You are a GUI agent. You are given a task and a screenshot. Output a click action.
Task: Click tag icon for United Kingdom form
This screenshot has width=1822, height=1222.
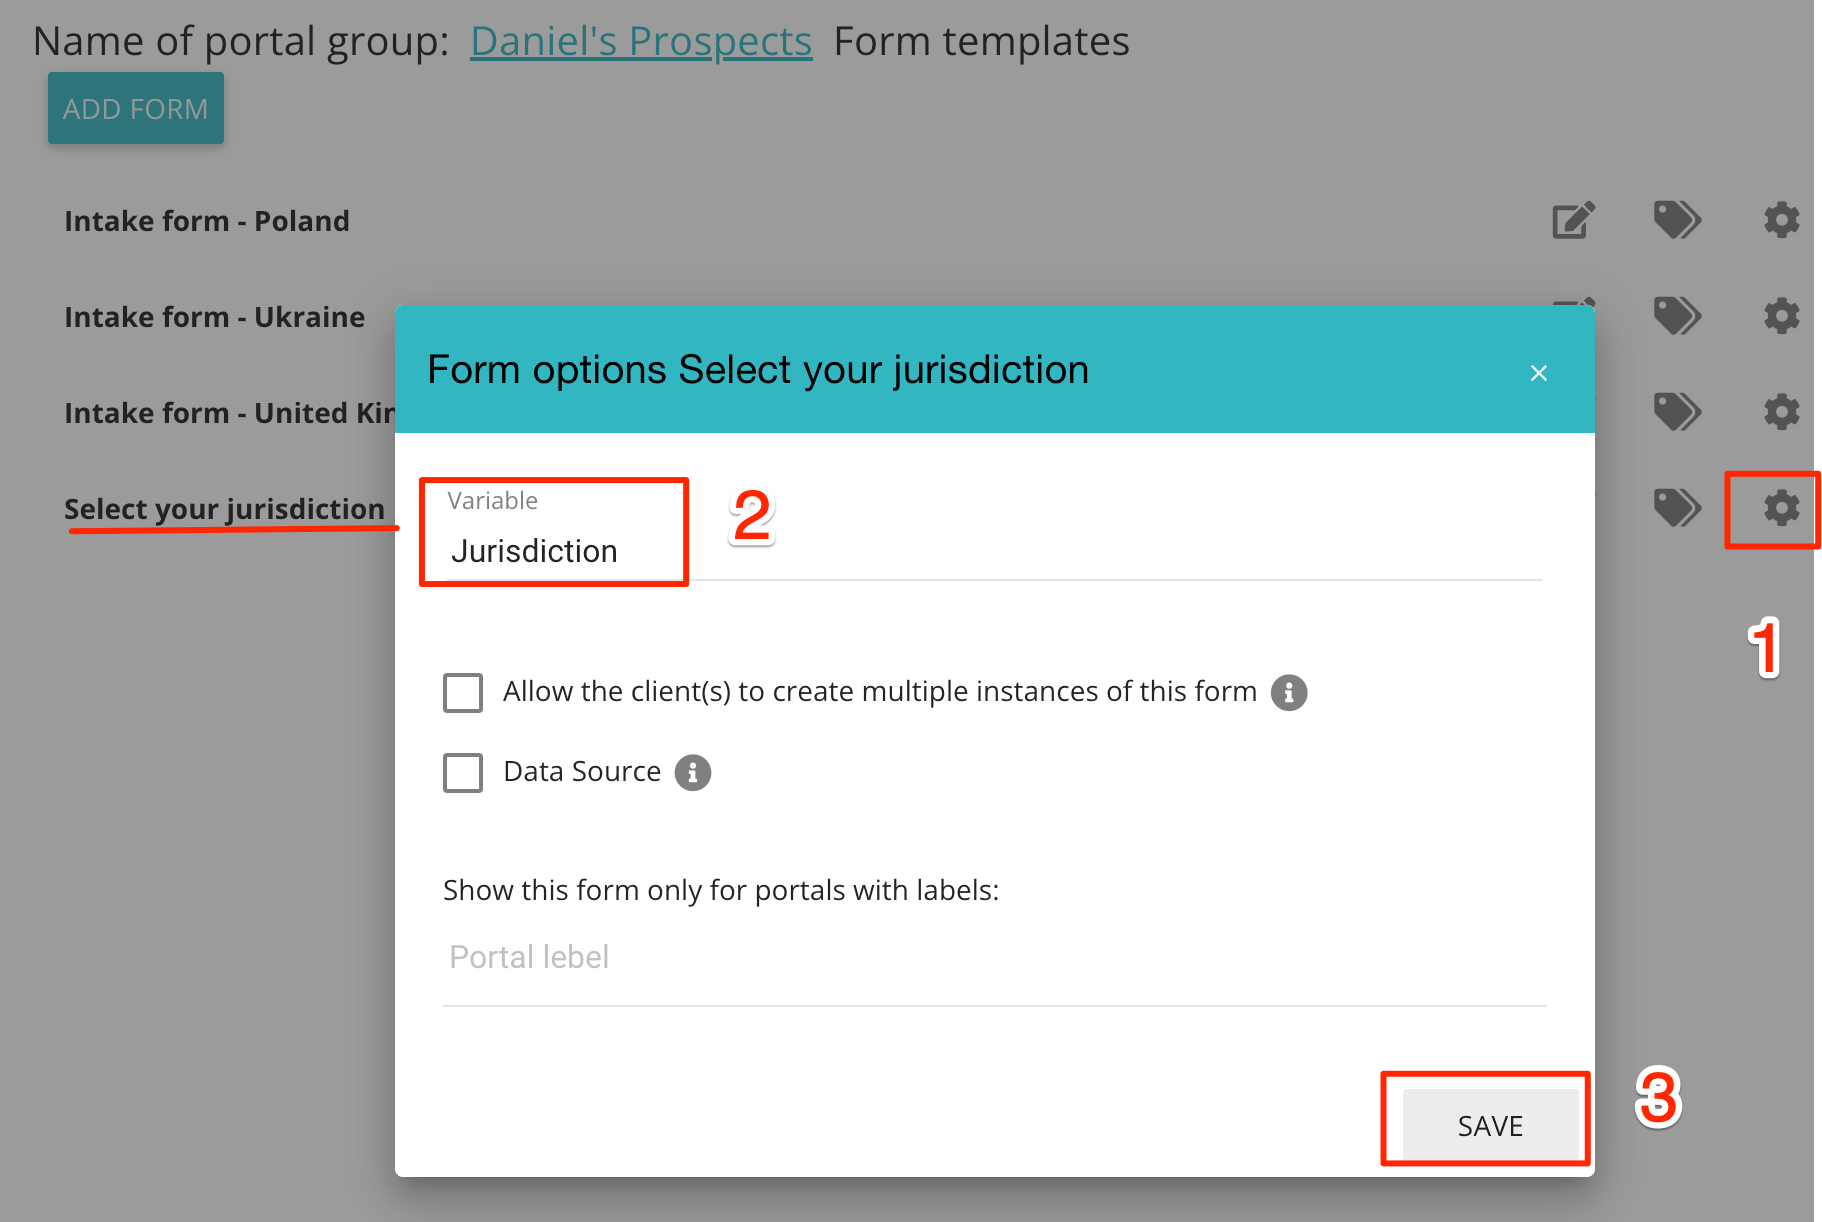pyautogui.click(x=1677, y=411)
